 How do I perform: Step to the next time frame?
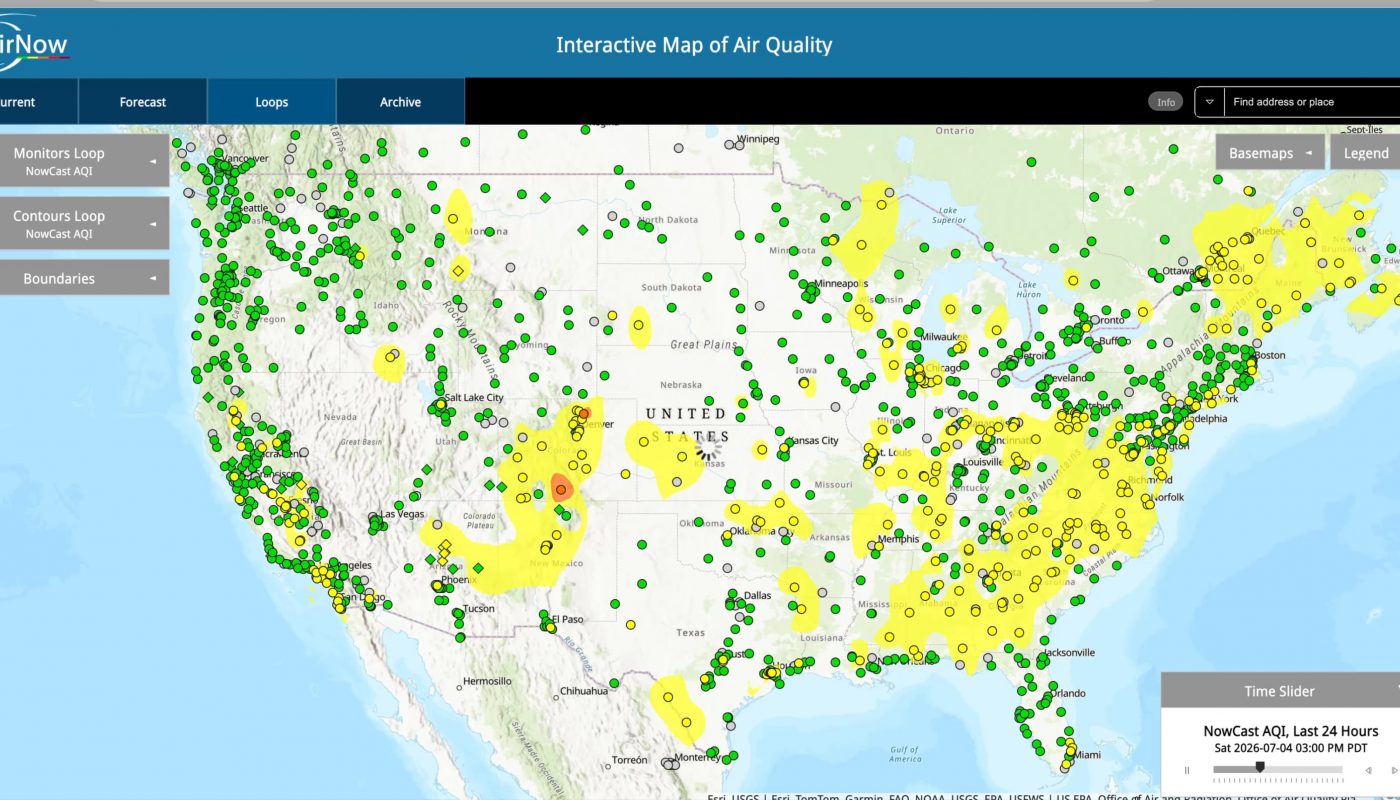point(1394,770)
